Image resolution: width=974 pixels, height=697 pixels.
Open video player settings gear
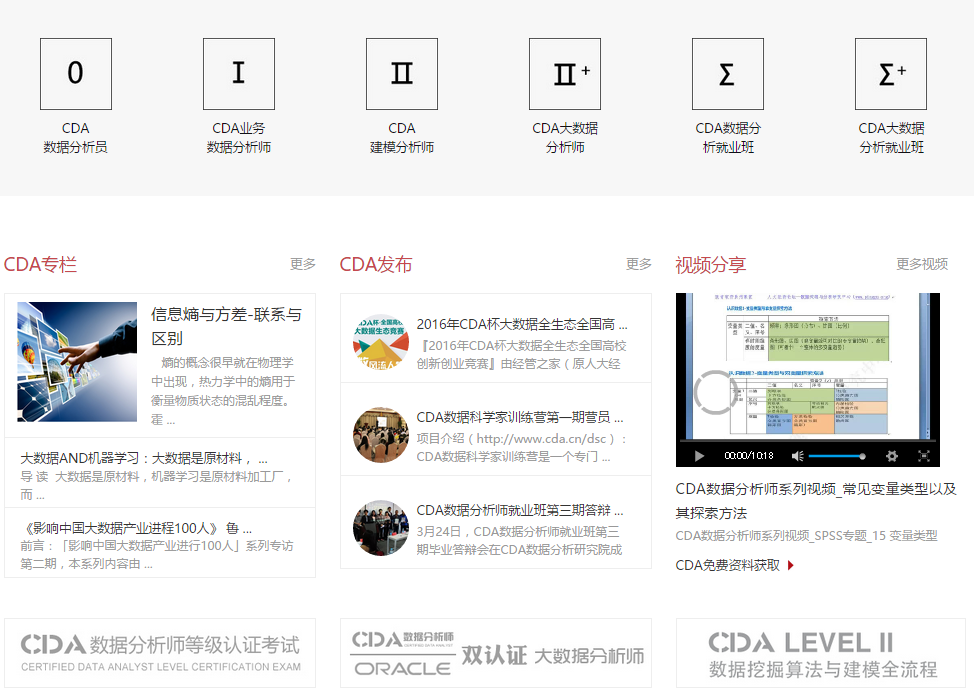click(892, 456)
